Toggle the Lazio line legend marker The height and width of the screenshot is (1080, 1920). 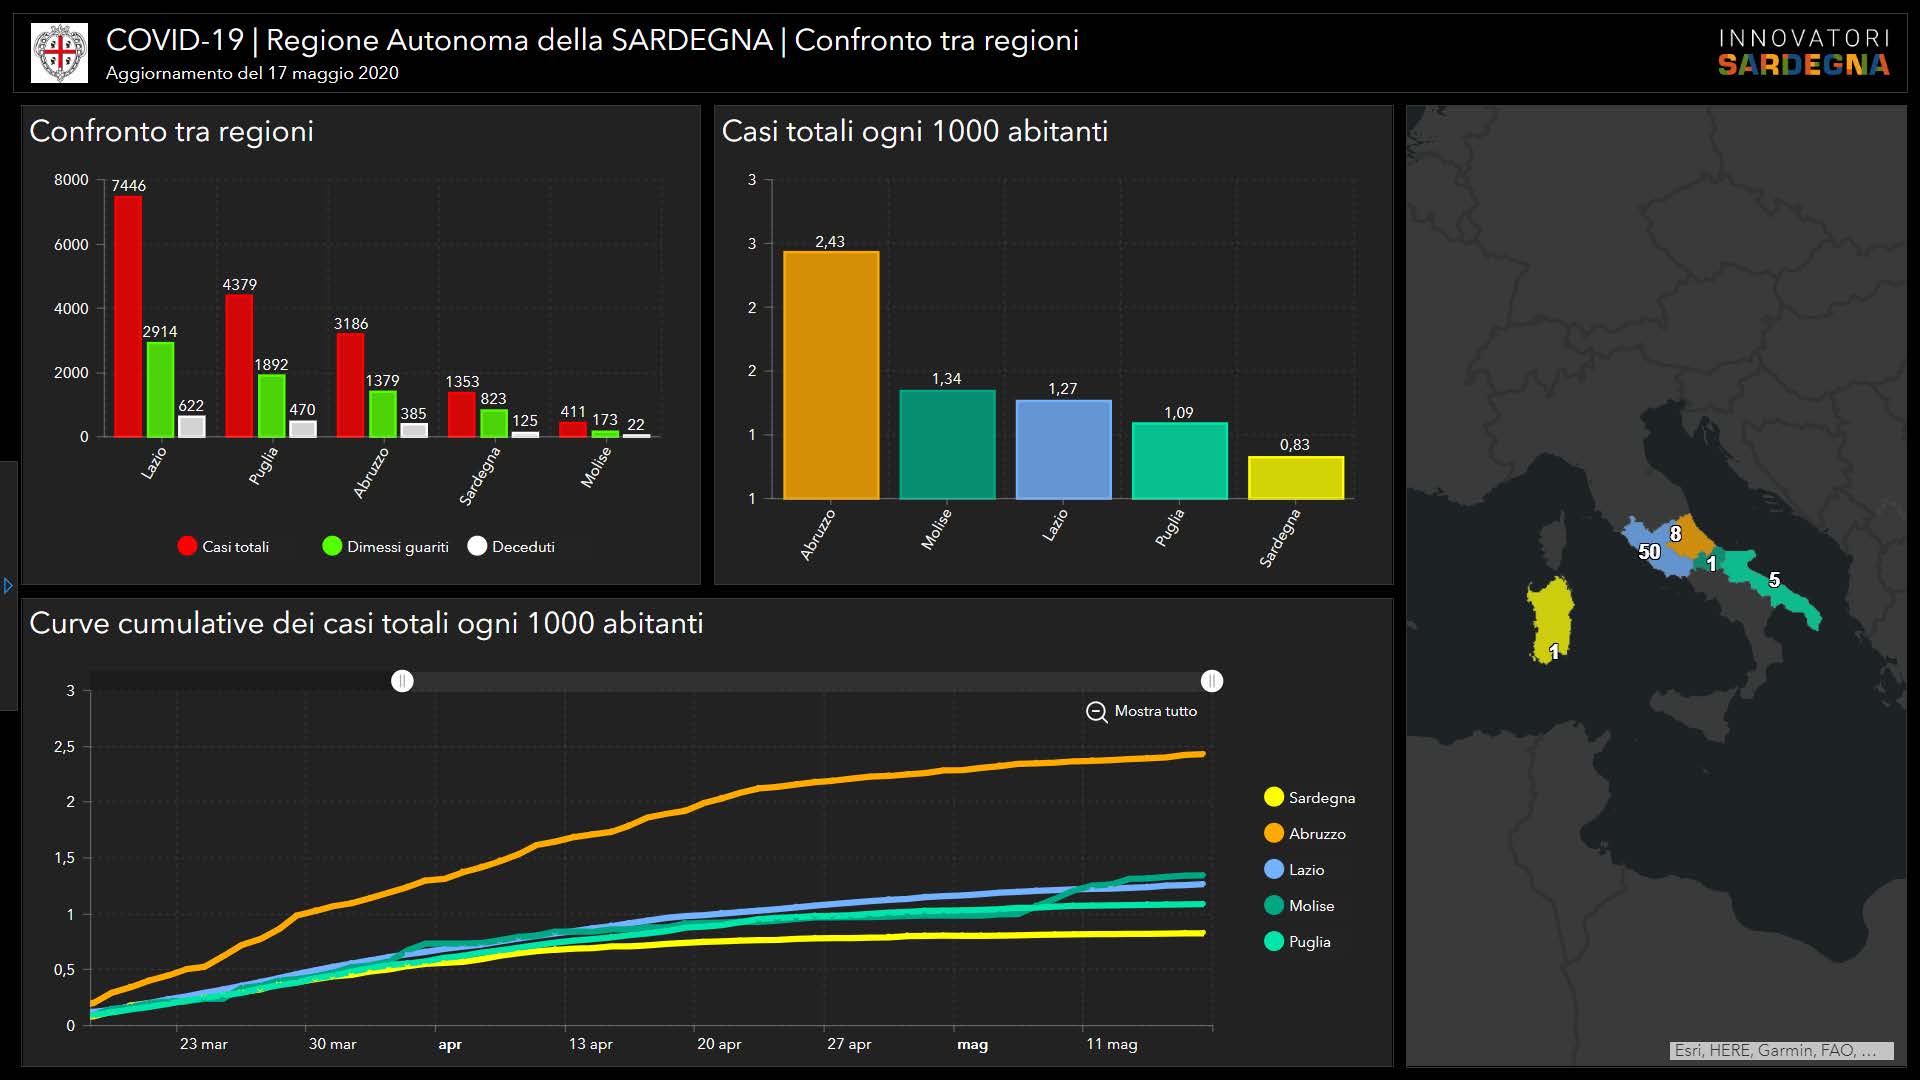point(1274,870)
